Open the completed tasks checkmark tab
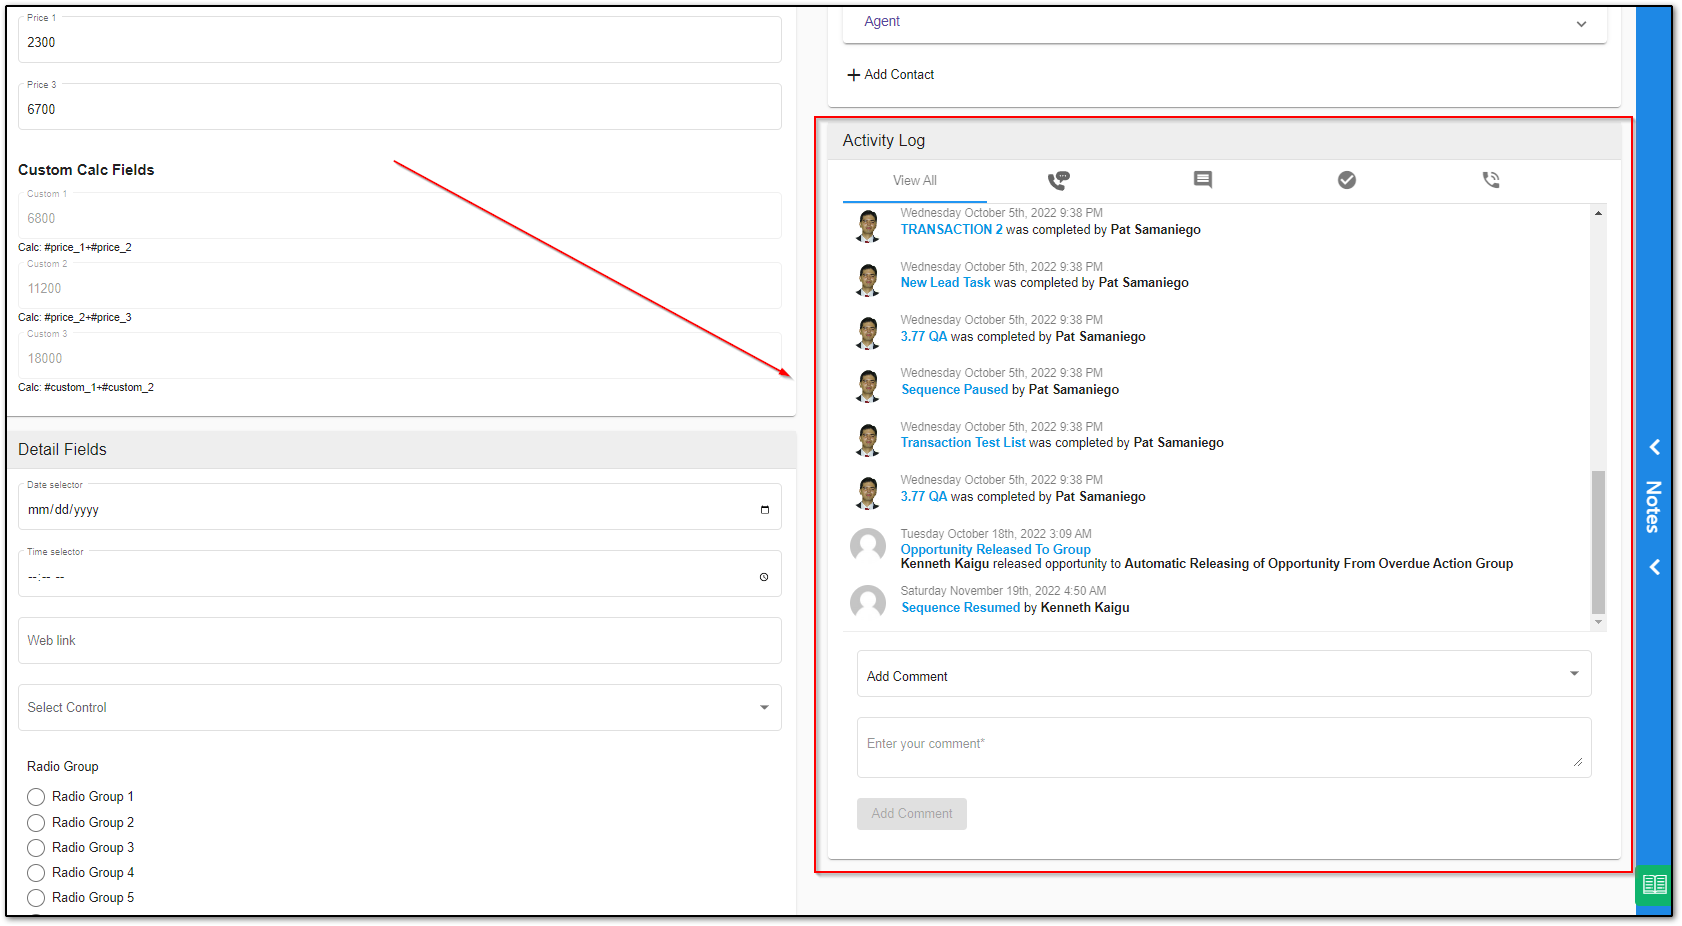 click(x=1346, y=180)
